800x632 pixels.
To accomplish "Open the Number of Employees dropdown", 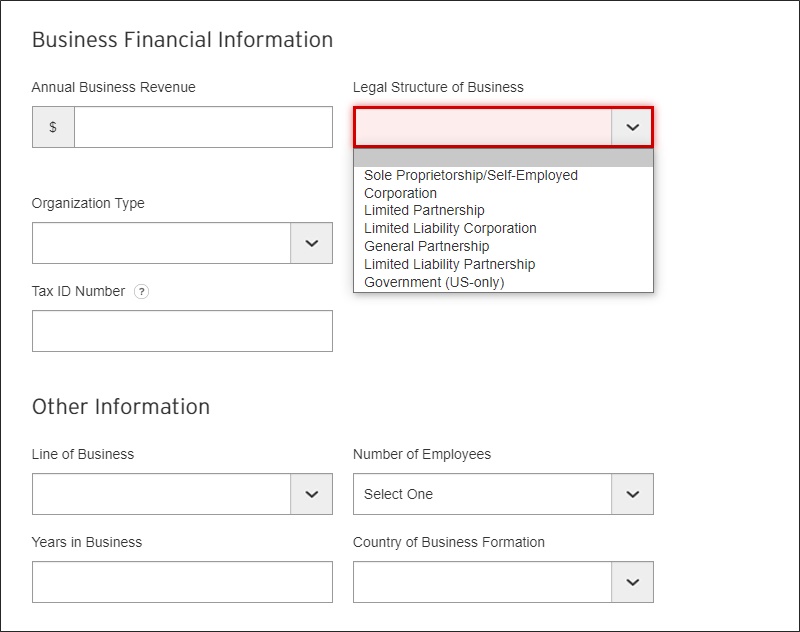I will [x=503, y=494].
